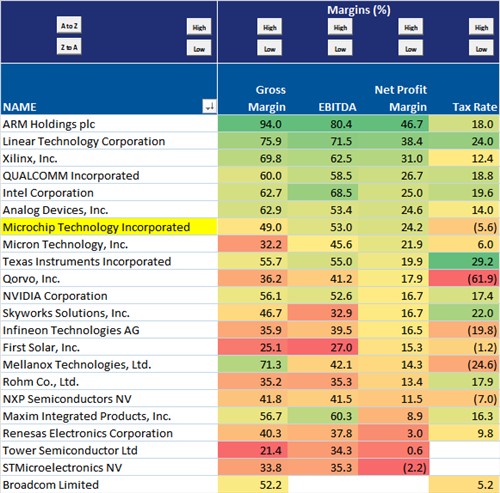Select the QUALCOMM Incorporated cell
The image size is (500, 493).
point(109,176)
